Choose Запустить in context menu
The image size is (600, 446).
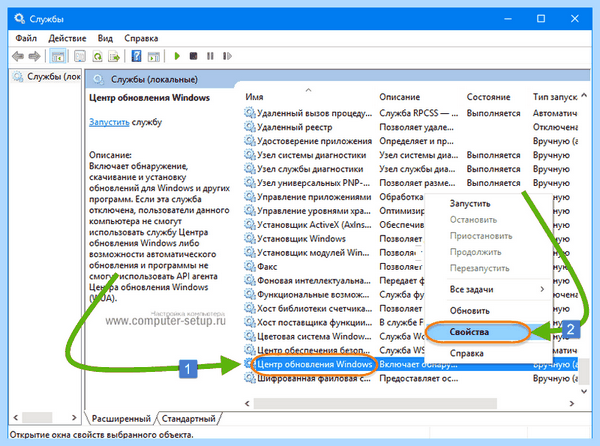pyautogui.click(x=470, y=203)
